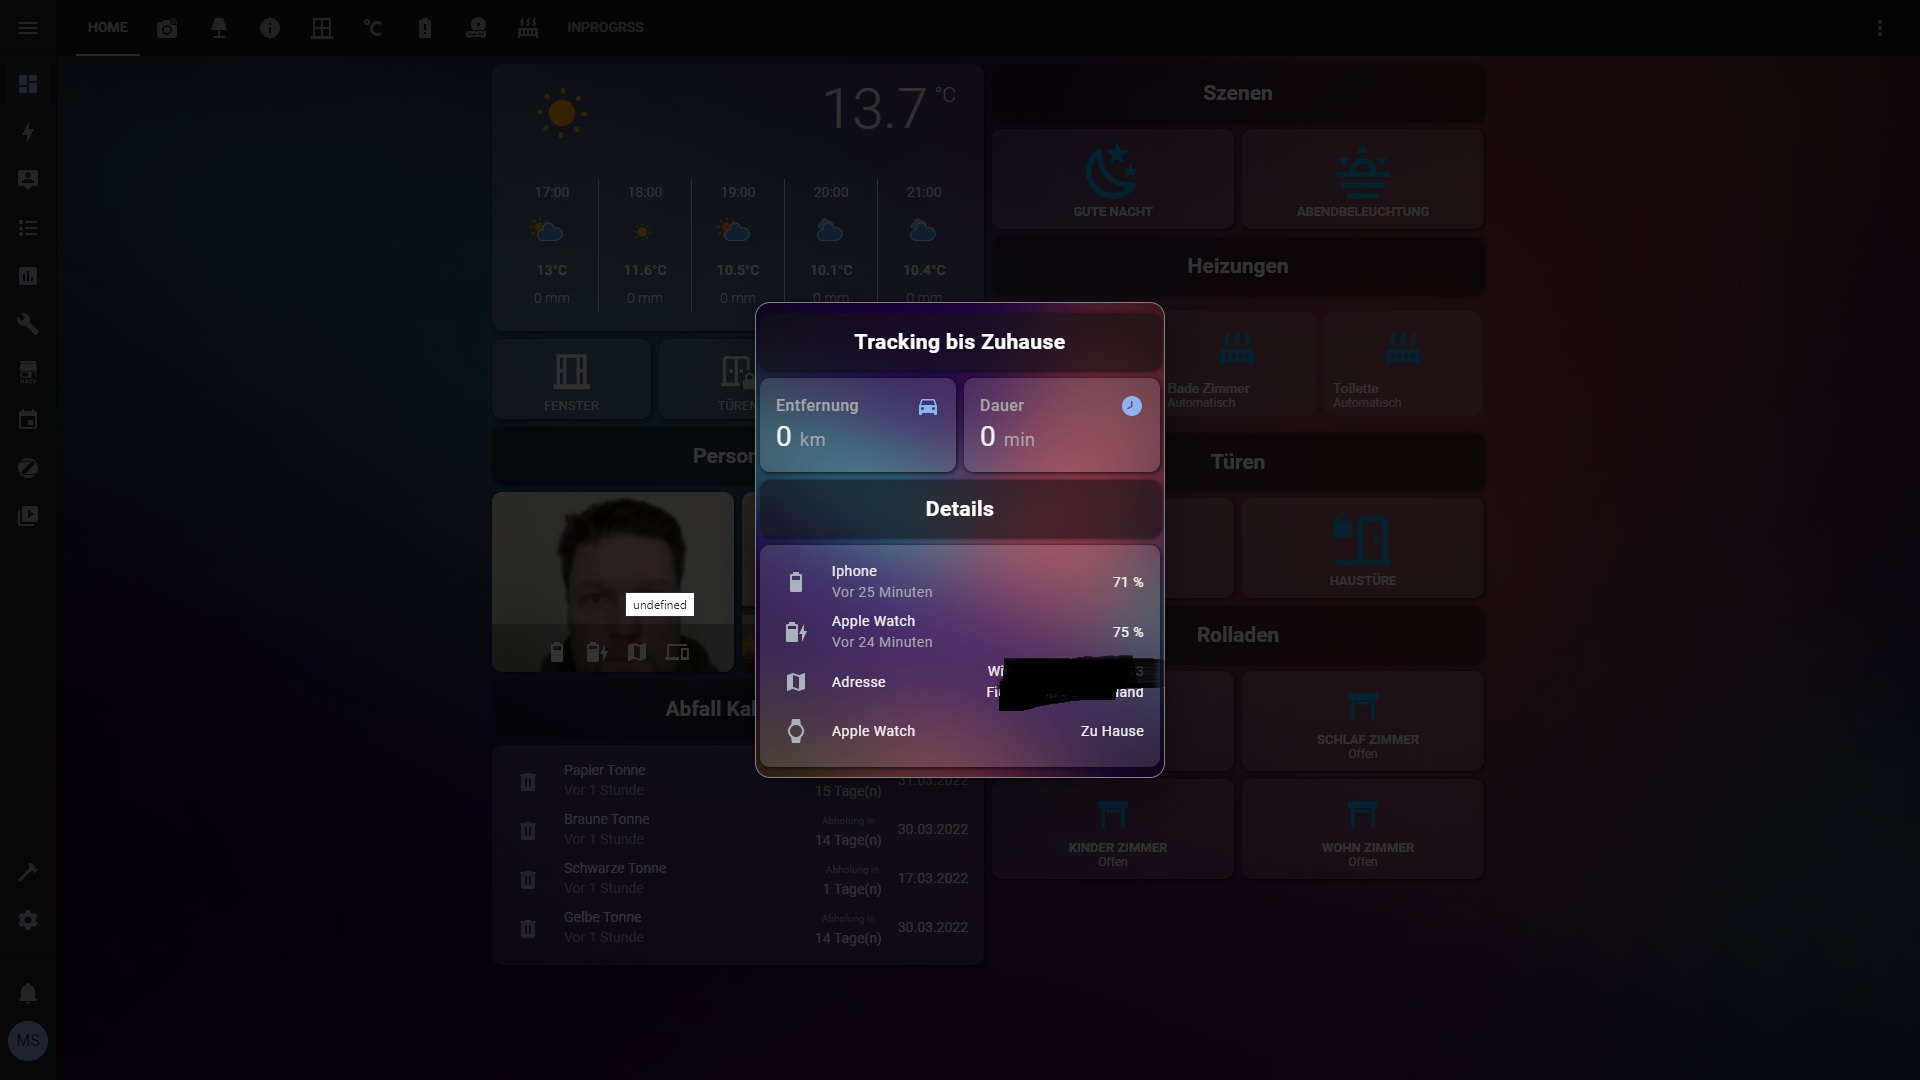Click the clock icon on the Dauer card

tap(1132, 406)
